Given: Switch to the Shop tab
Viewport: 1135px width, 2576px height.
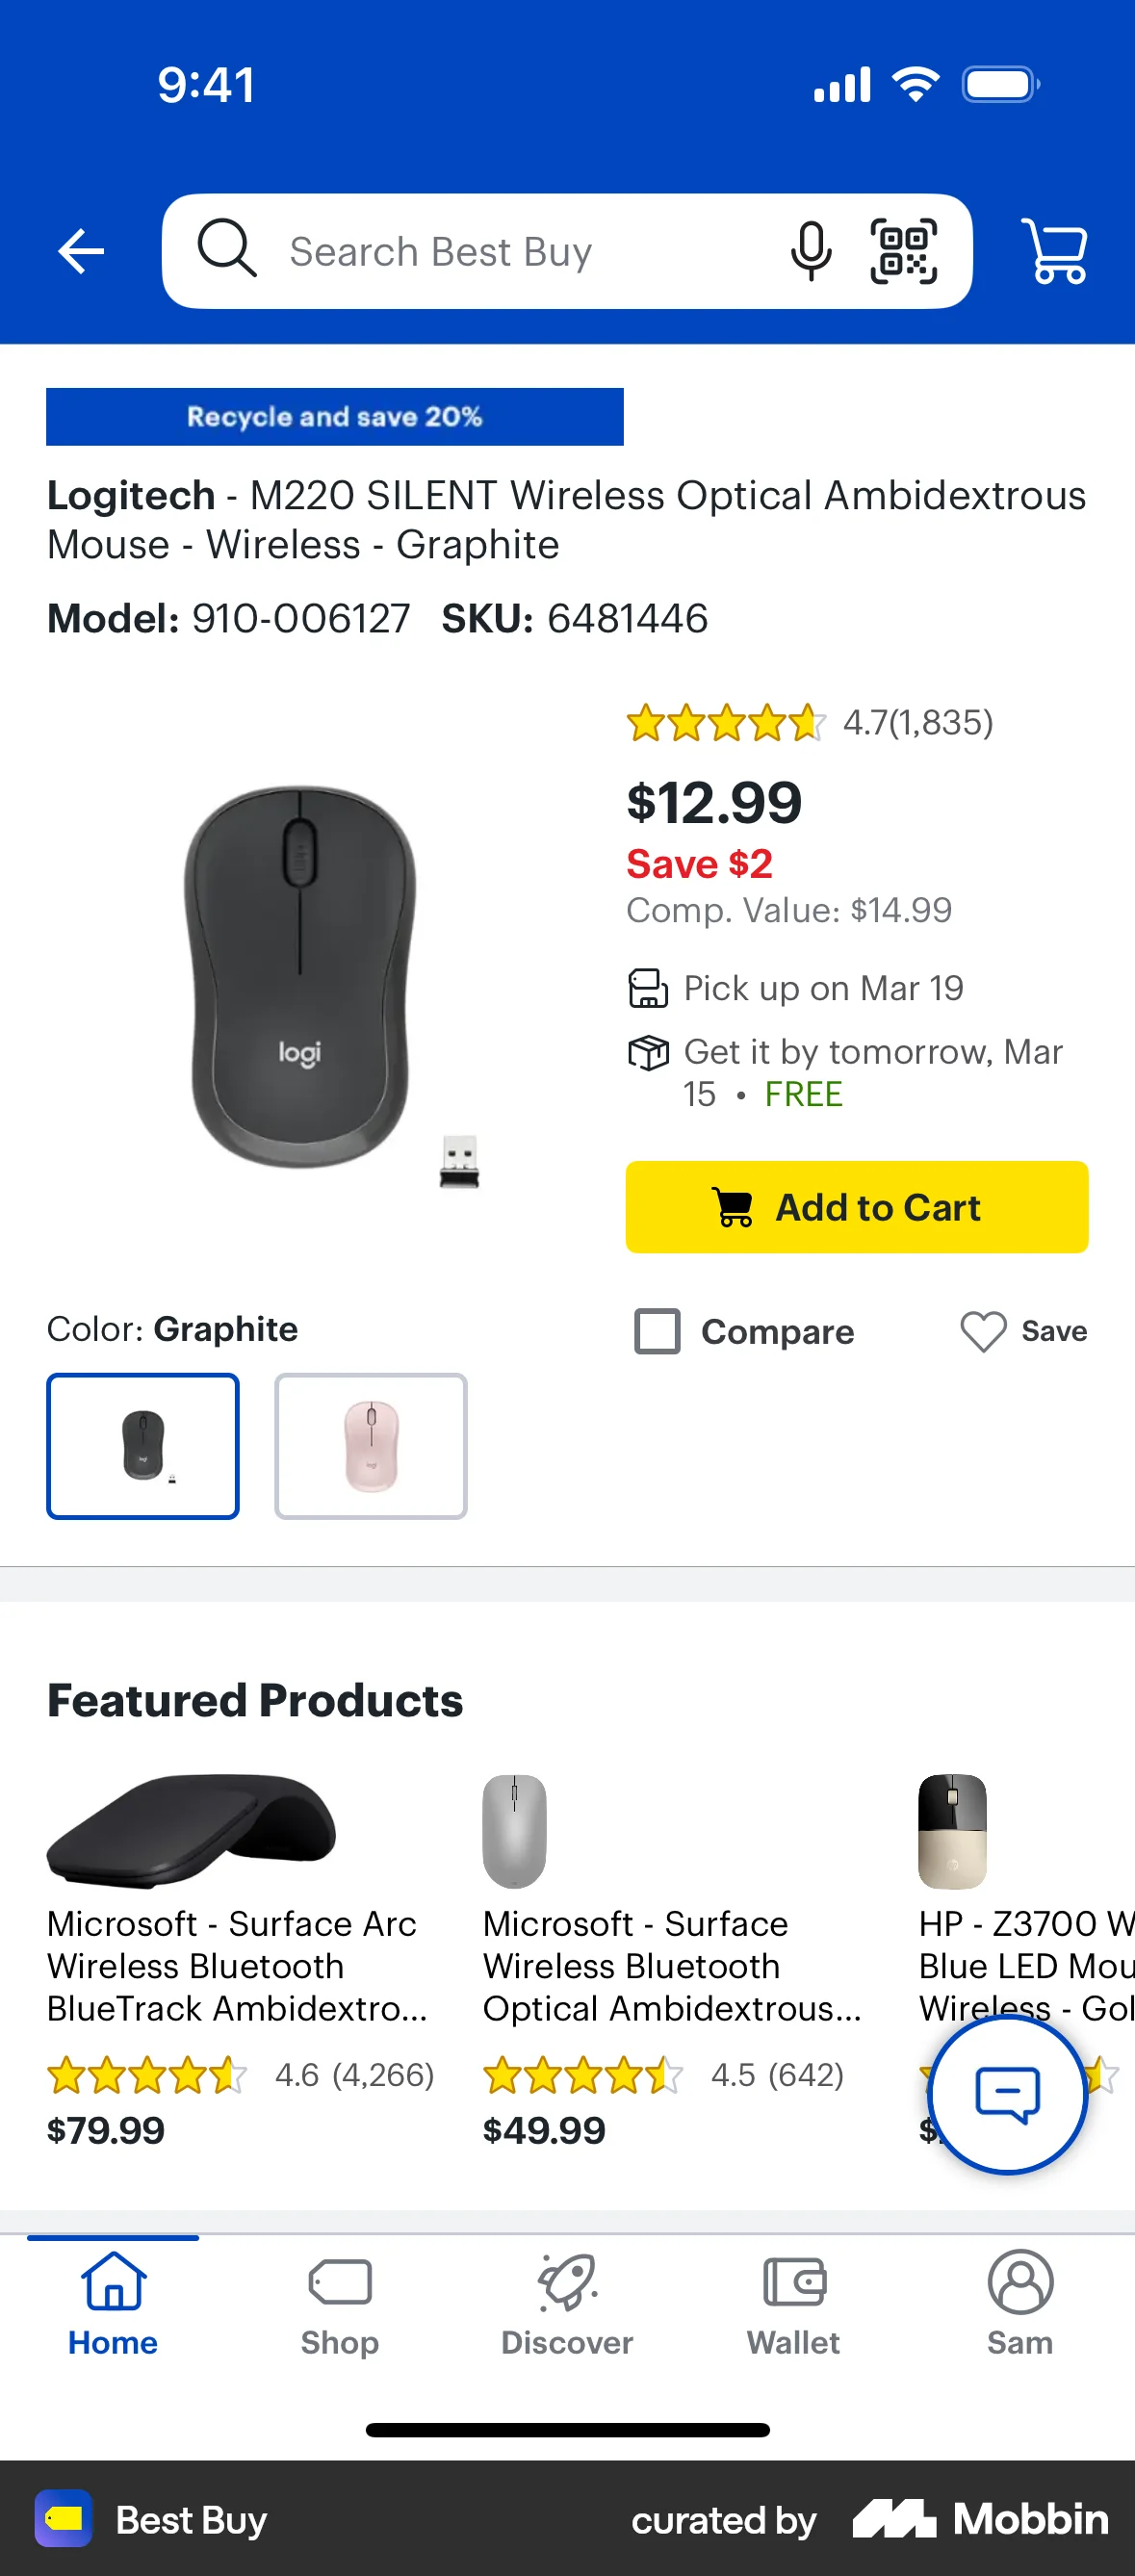Looking at the screenshot, I should tap(339, 2310).
